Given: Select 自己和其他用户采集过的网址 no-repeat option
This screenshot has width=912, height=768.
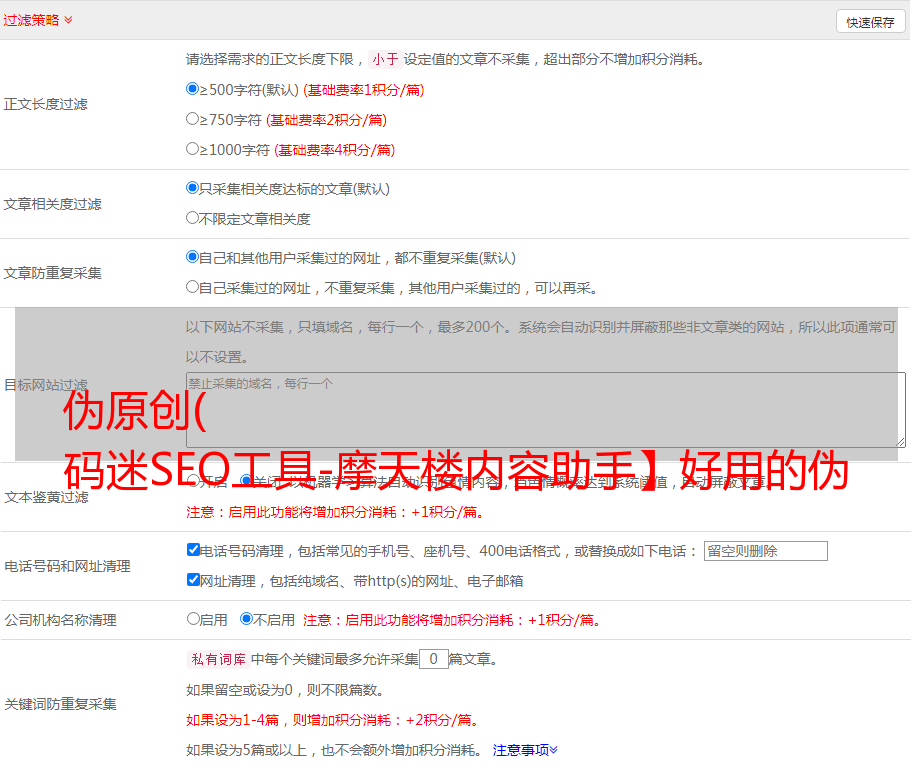Looking at the screenshot, I should click(192, 257).
